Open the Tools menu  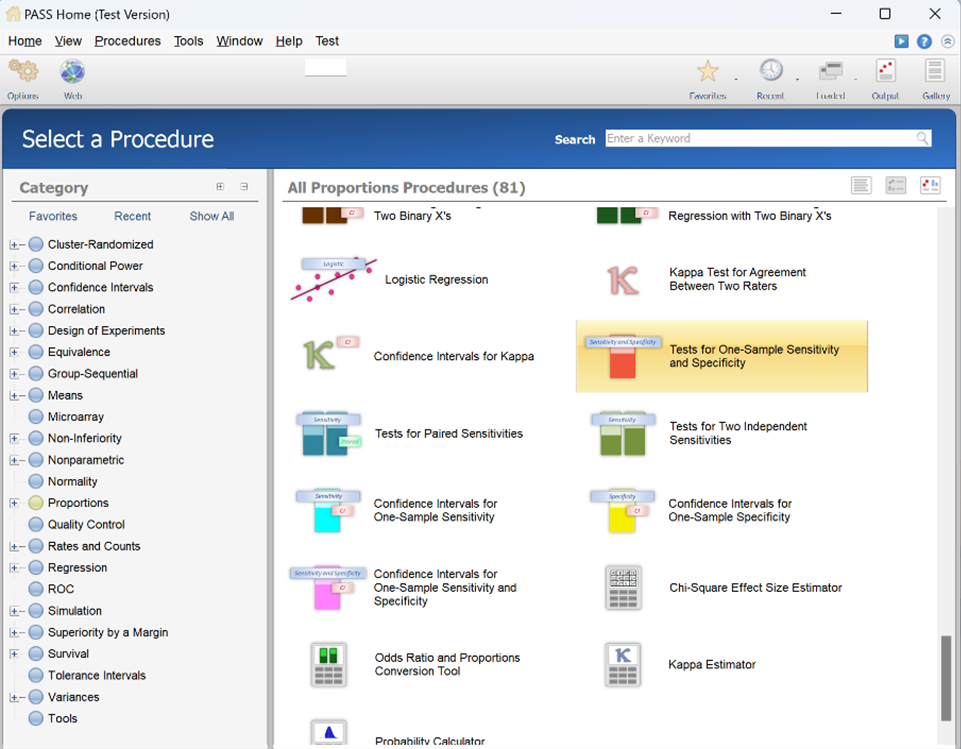point(188,41)
